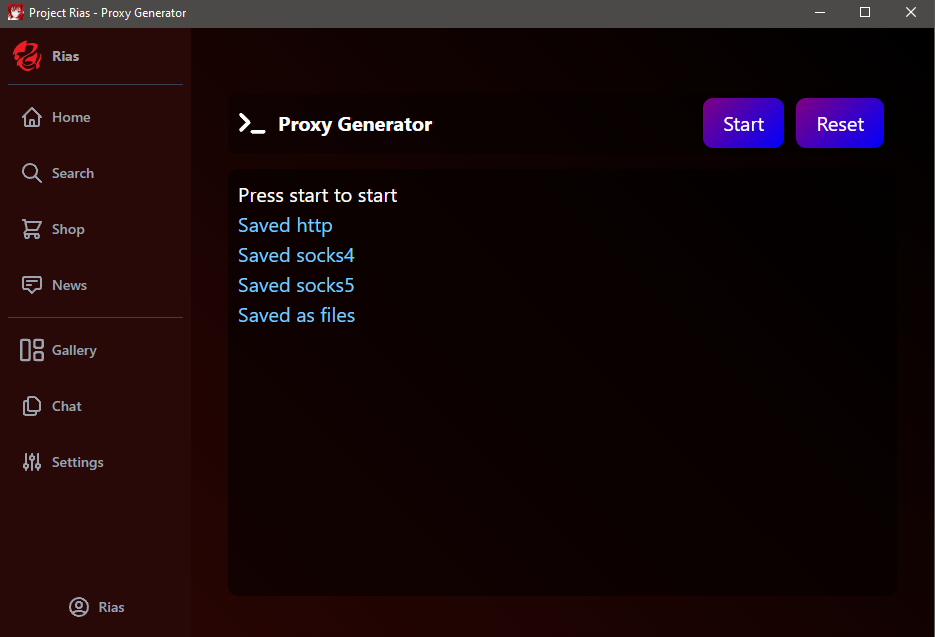Minimize the Project Rias window
The width and height of the screenshot is (935, 637).
[x=819, y=13]
